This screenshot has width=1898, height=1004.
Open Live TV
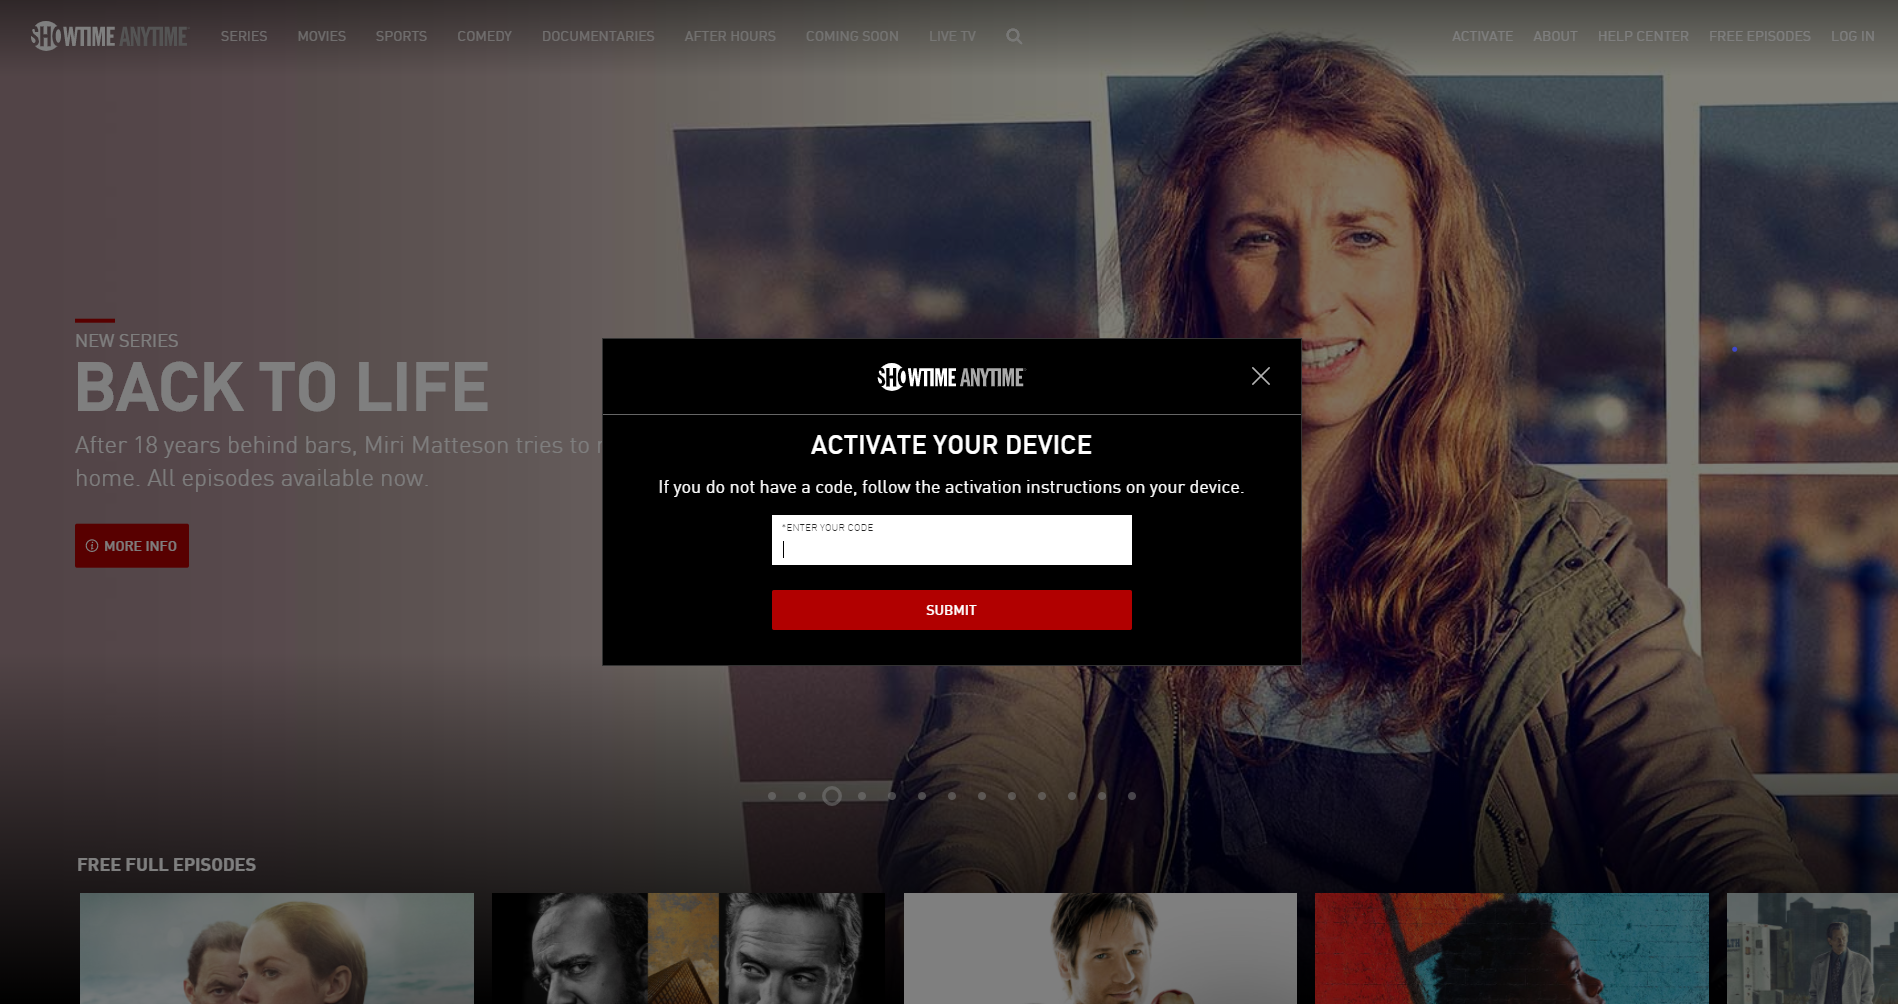(x=951, y=36)
